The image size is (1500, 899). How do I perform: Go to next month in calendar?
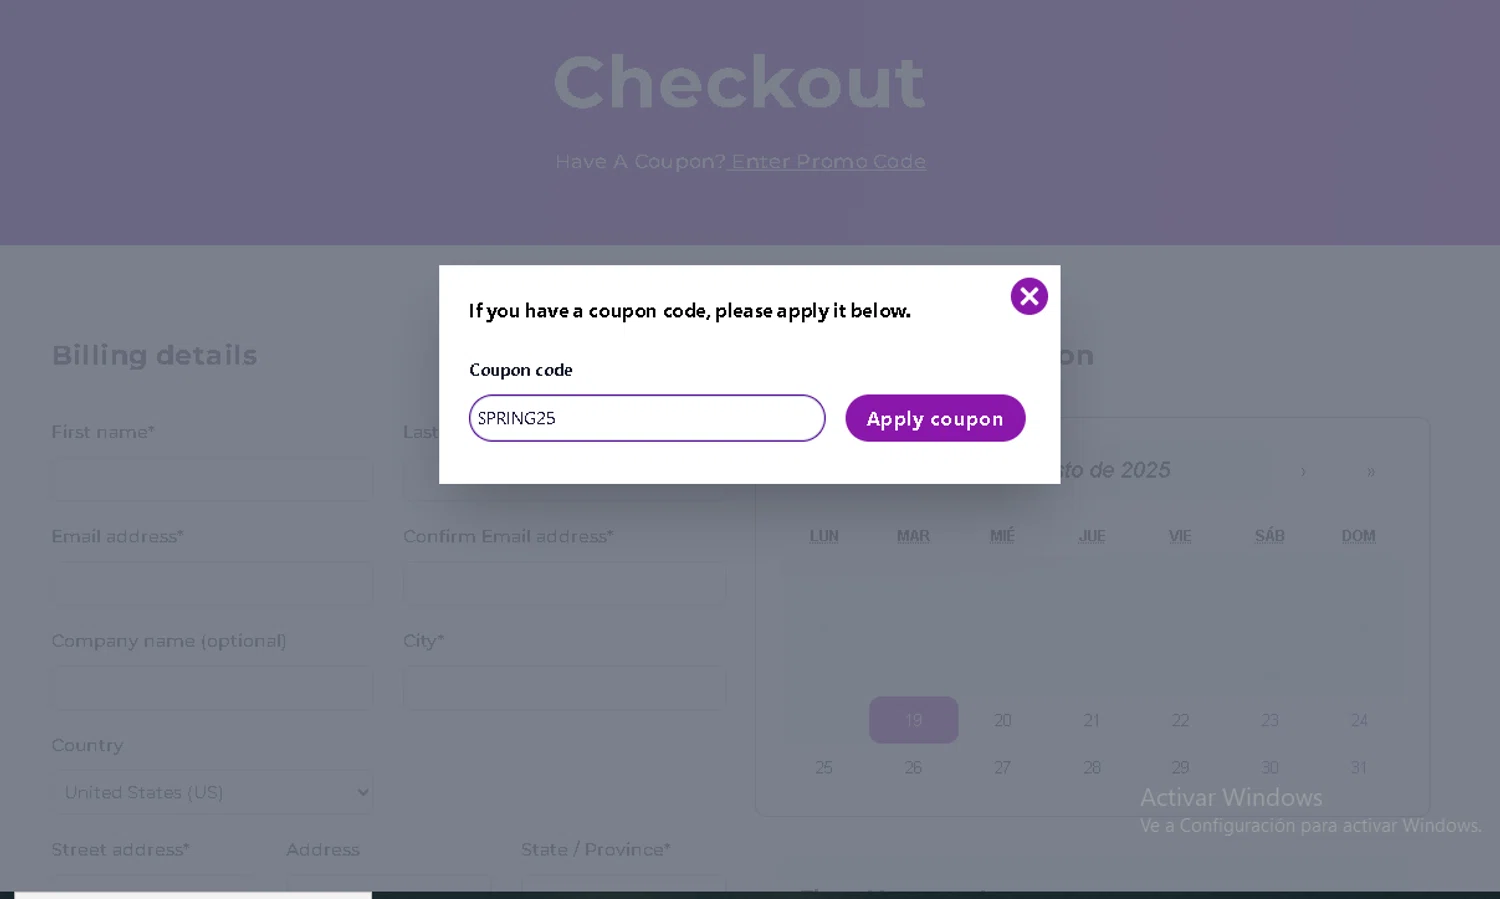point(1303,471)
